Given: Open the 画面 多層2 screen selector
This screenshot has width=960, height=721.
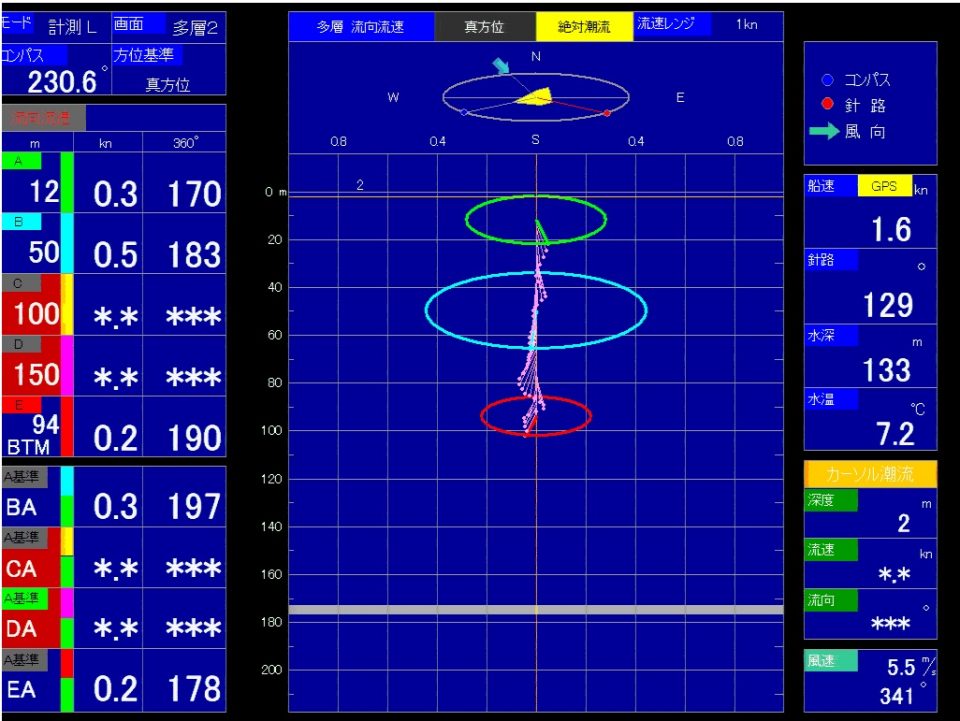Looking at the screenshot, I should (x=168, y=26).
